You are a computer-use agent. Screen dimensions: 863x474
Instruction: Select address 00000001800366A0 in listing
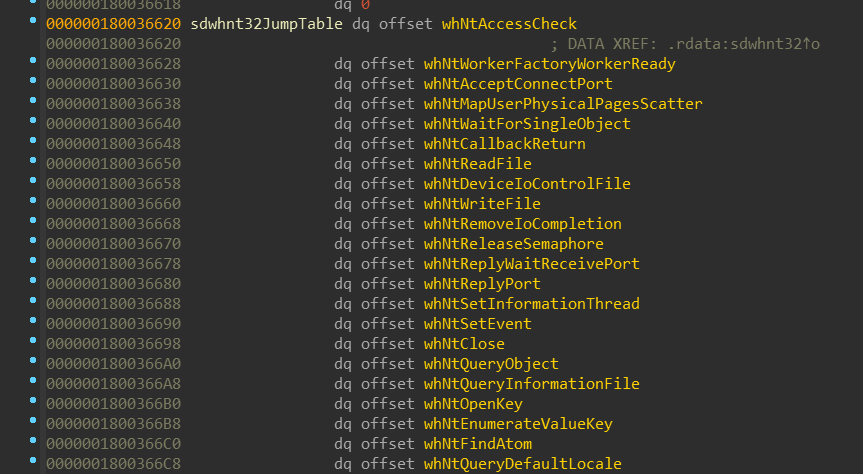tap(113, 363)
